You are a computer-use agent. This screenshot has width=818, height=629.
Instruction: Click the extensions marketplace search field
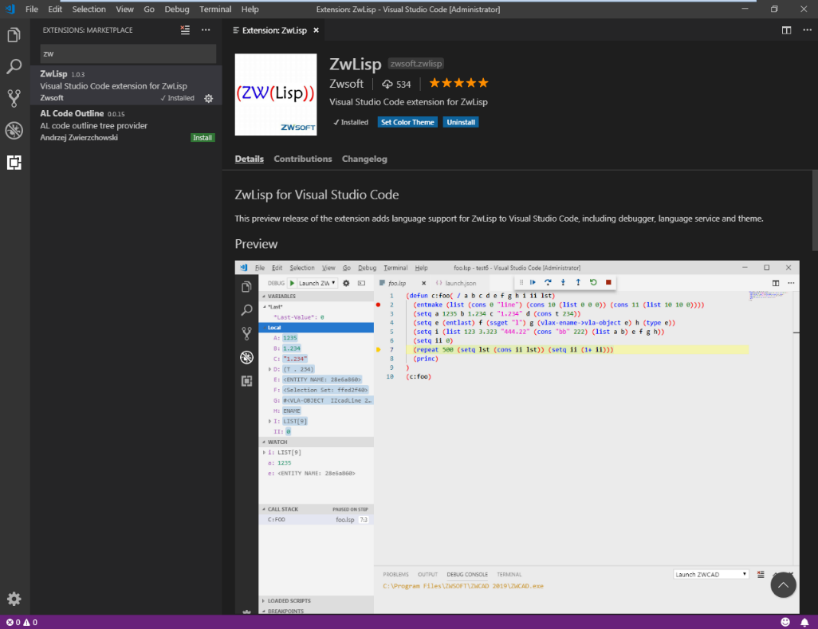[x=127, y=53]
